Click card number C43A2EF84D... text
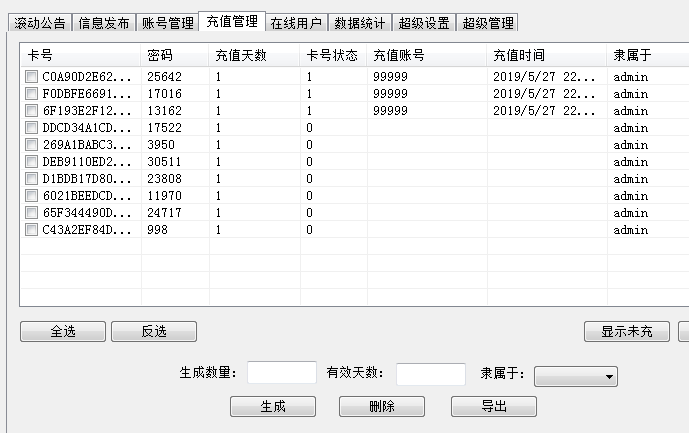 (87, 230)
